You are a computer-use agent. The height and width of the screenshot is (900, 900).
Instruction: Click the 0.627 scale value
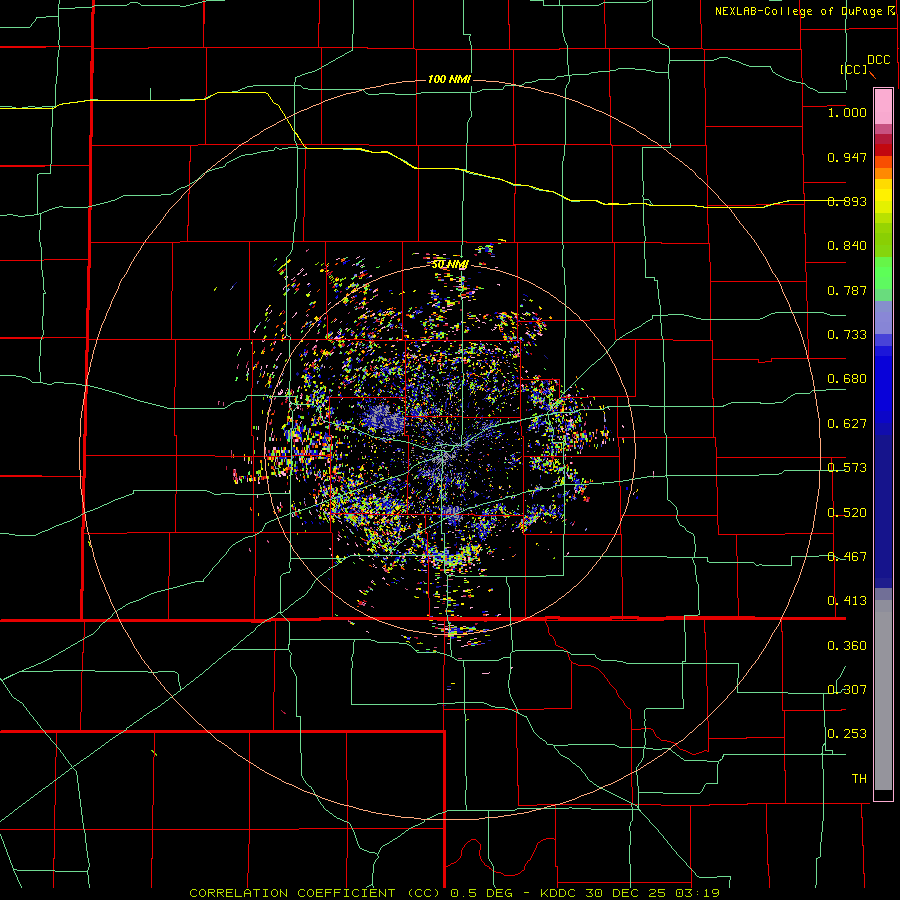(847, 424)
